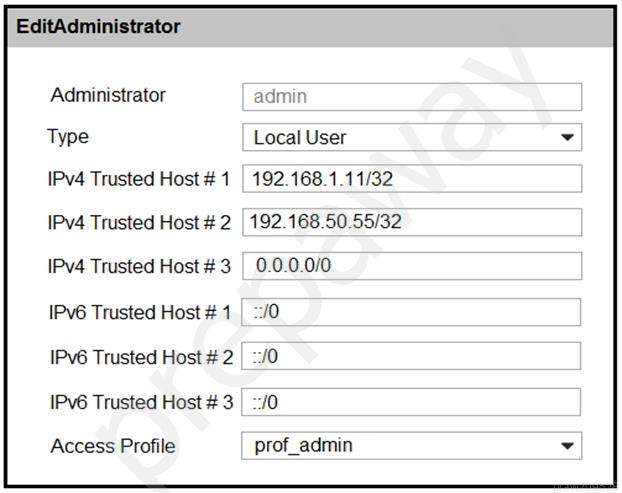This screenshot has height=493, width=622.
Task: Open the Access Profile dropdown showing prof_admin
Action: (x=411, y=446)
